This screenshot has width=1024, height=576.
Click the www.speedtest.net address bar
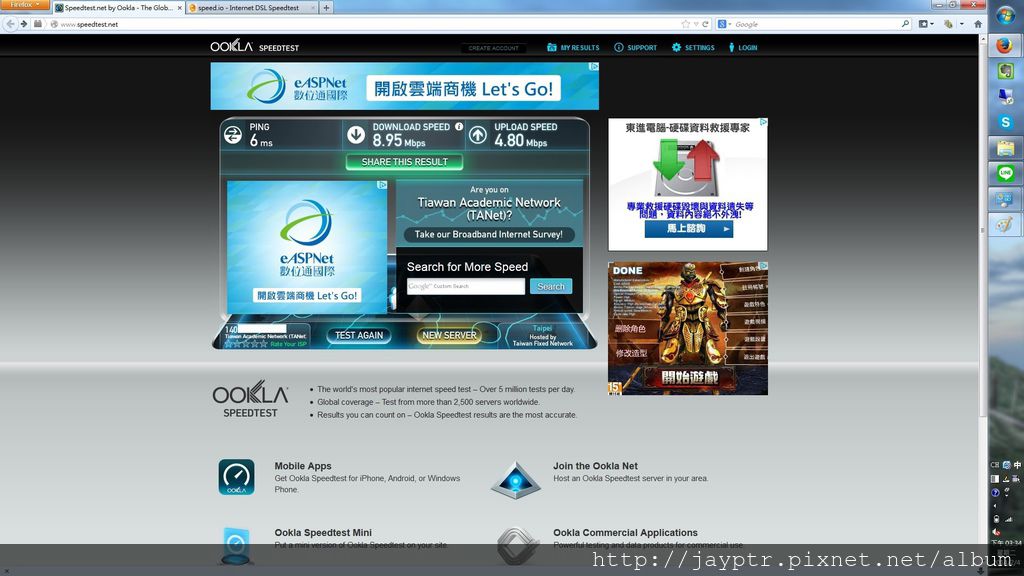click(366, 24)
